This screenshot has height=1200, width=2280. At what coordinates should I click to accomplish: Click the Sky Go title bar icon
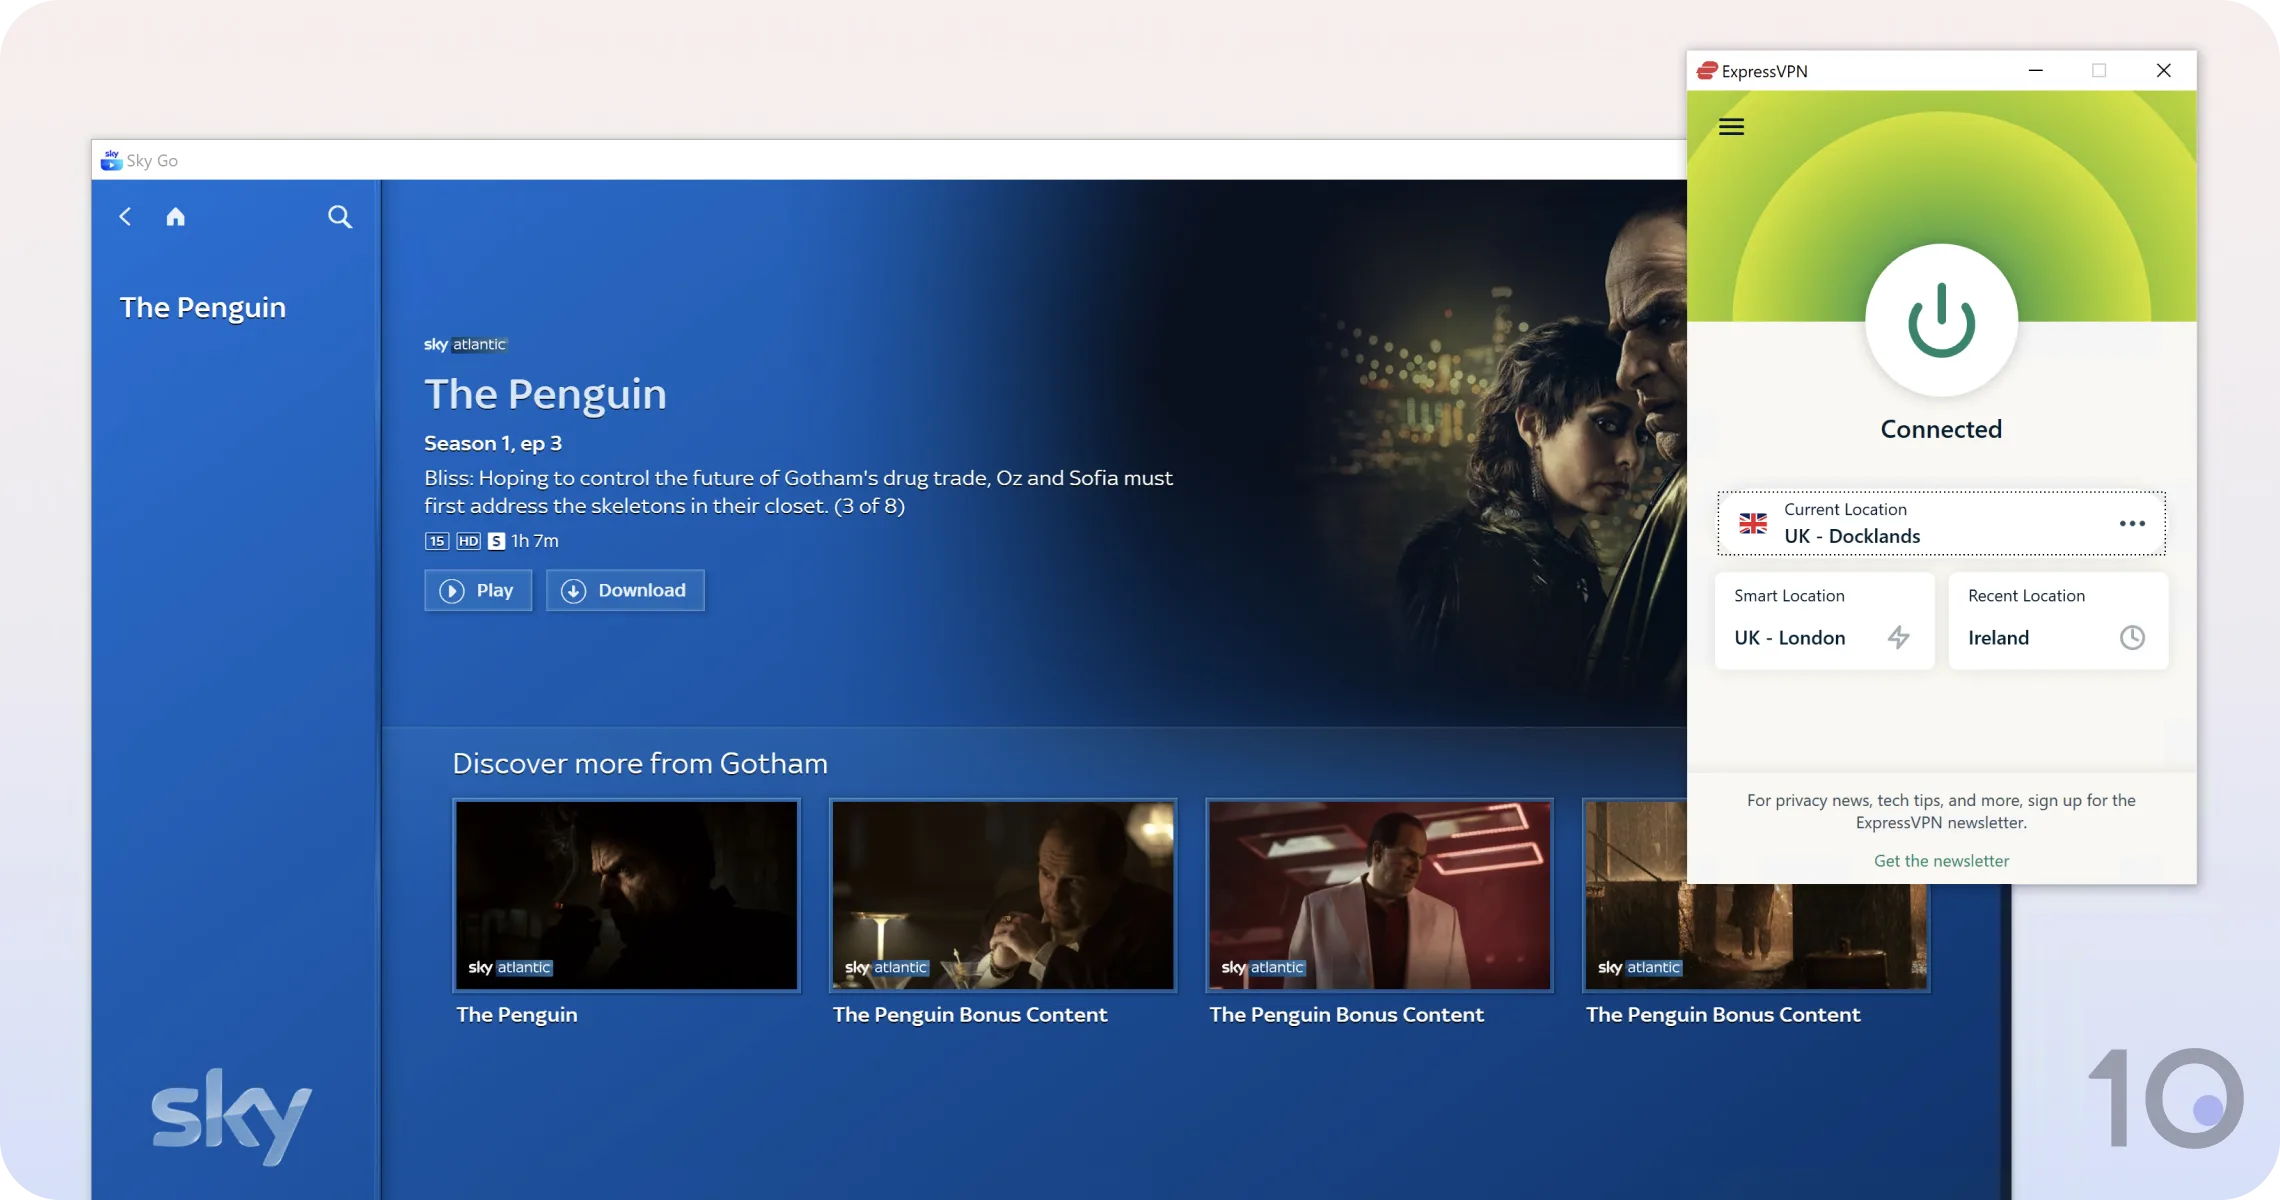pyautogui.click(x=111, y=160)
